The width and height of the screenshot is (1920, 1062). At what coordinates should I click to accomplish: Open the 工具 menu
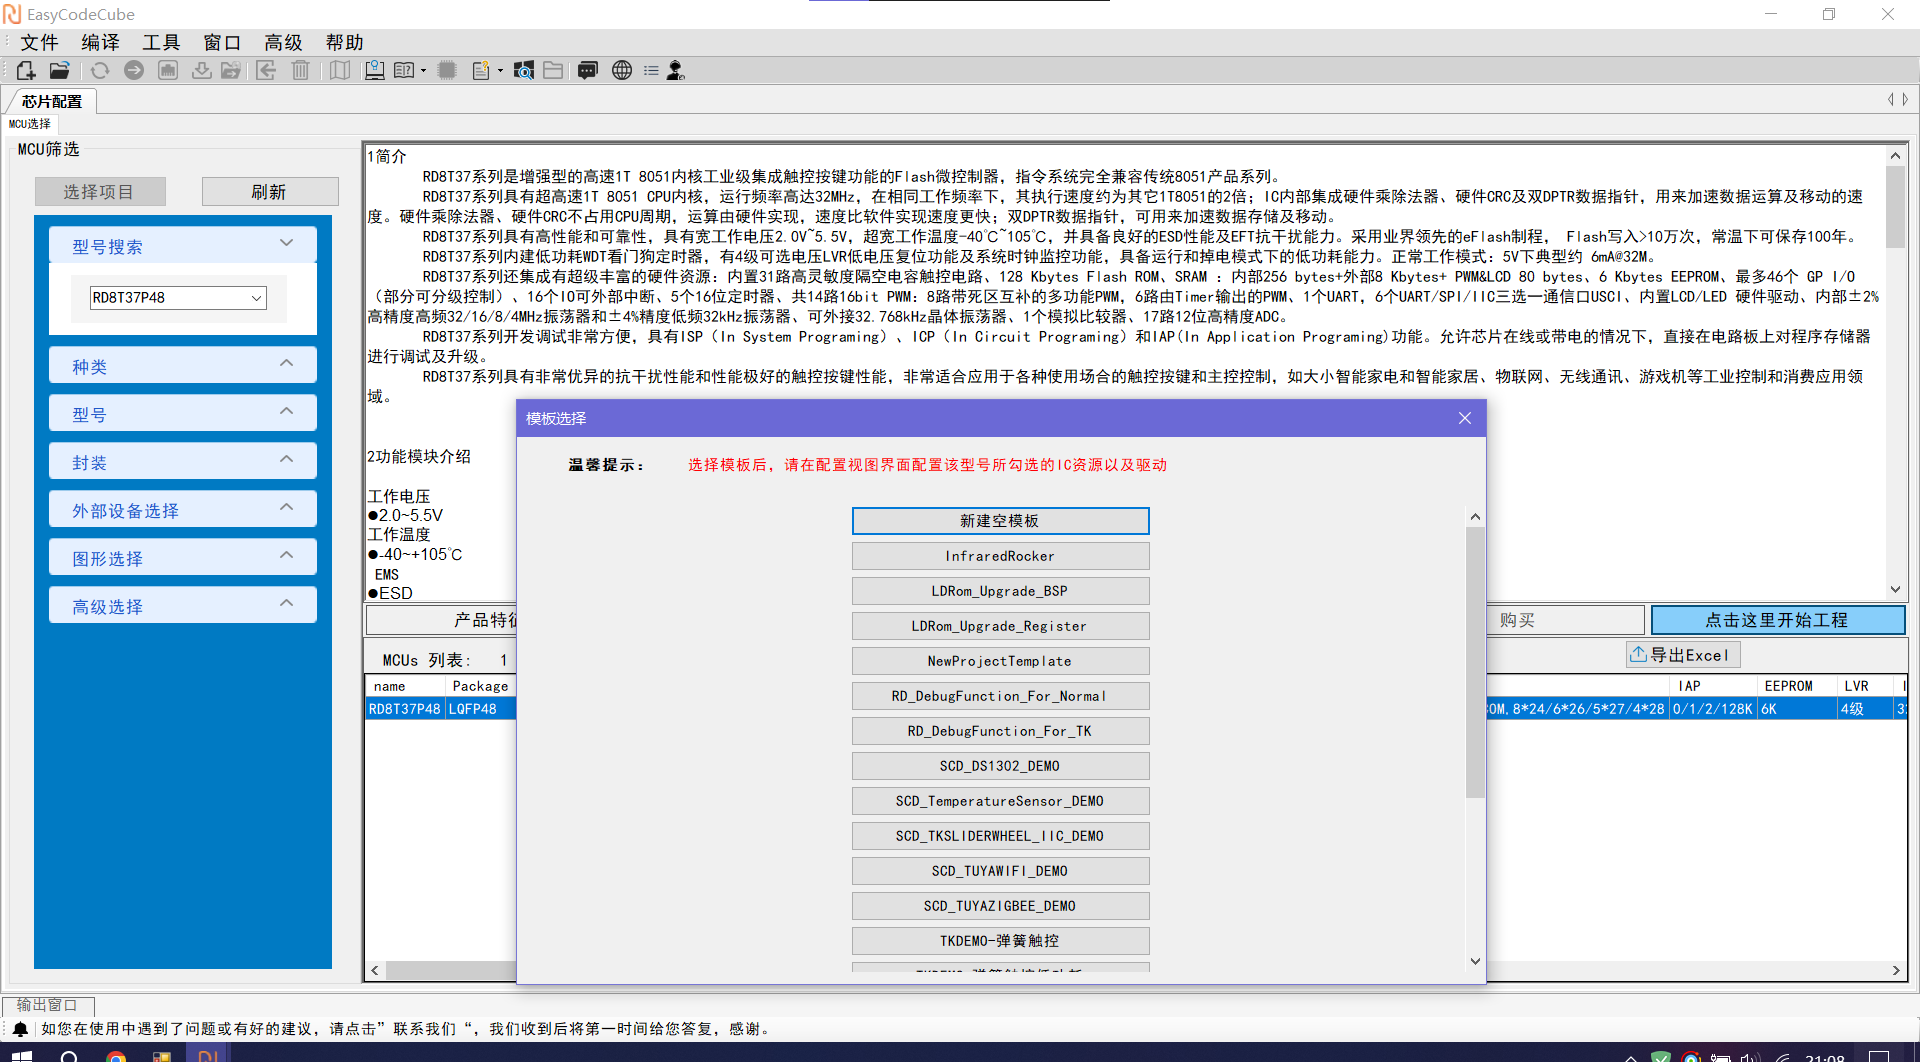point(161,42)
